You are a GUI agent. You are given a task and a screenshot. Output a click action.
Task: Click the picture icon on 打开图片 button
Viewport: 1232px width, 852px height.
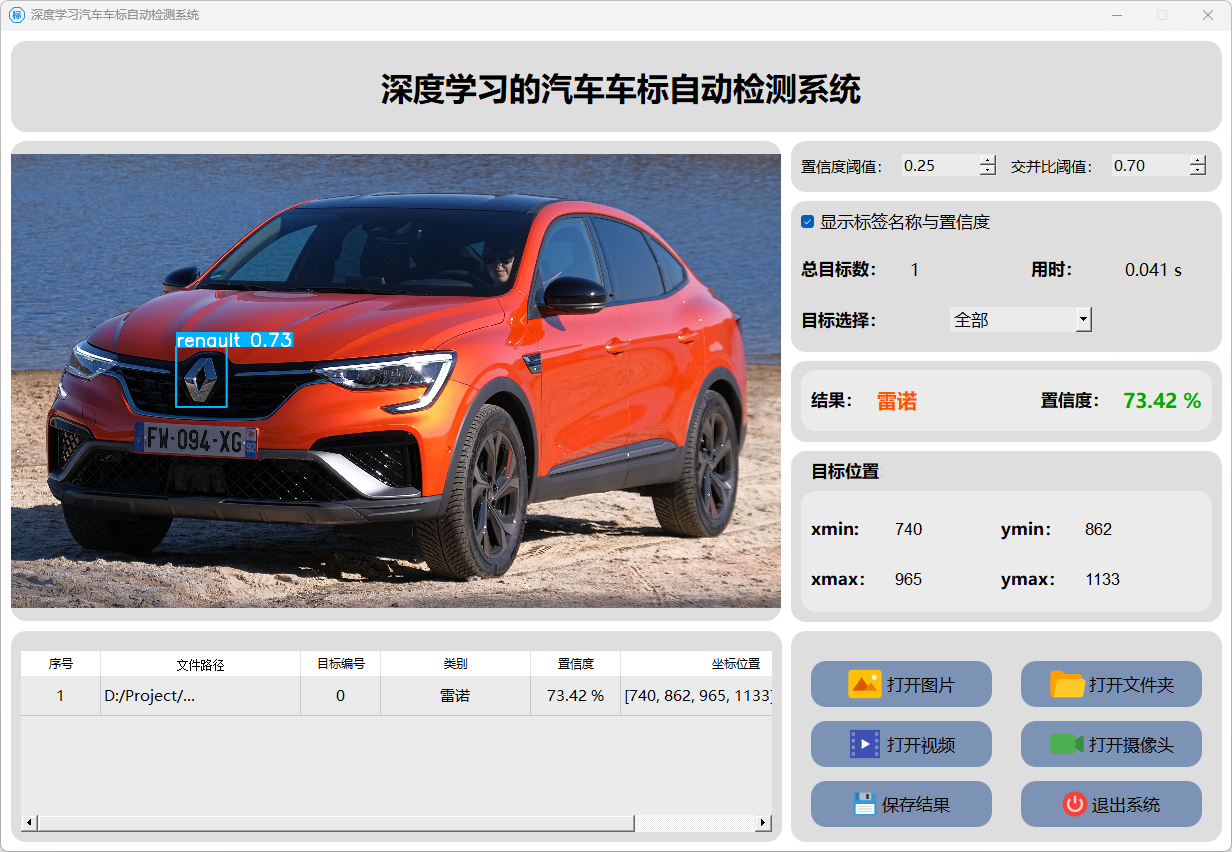click(864, 684)
